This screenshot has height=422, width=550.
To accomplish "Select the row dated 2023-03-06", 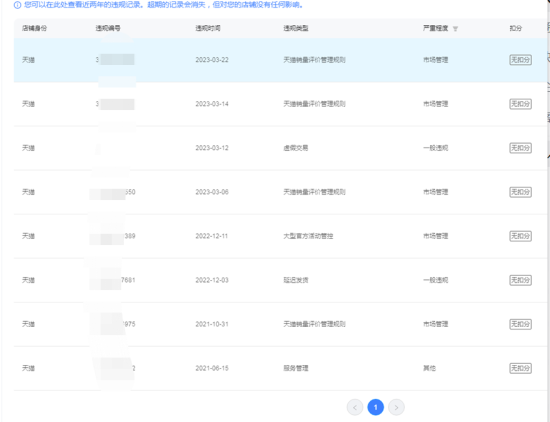I will pyautogui.click(x=280, y=192).
